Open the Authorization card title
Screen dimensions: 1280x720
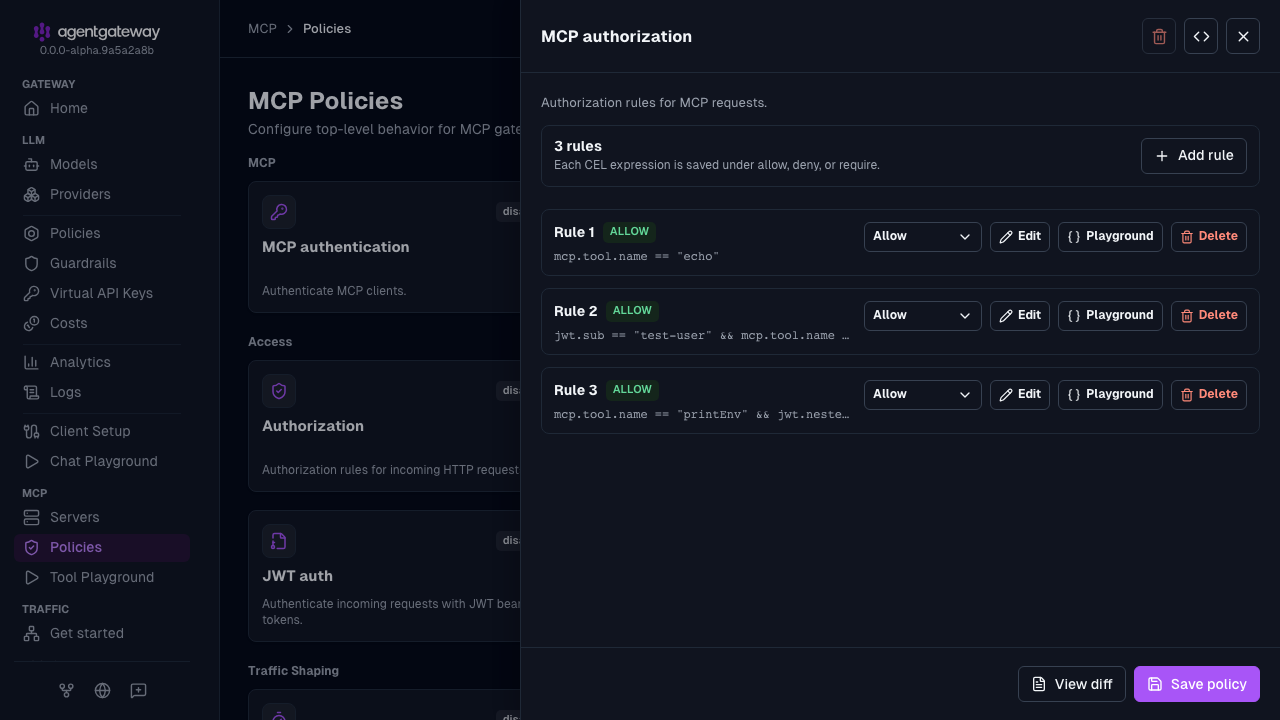click(x=313, y=426)
